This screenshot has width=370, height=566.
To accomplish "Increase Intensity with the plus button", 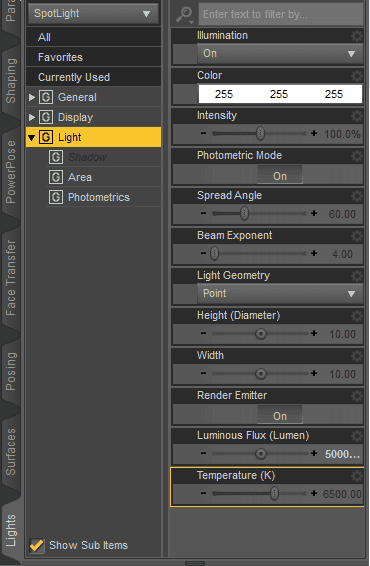I will pos(314,133).
